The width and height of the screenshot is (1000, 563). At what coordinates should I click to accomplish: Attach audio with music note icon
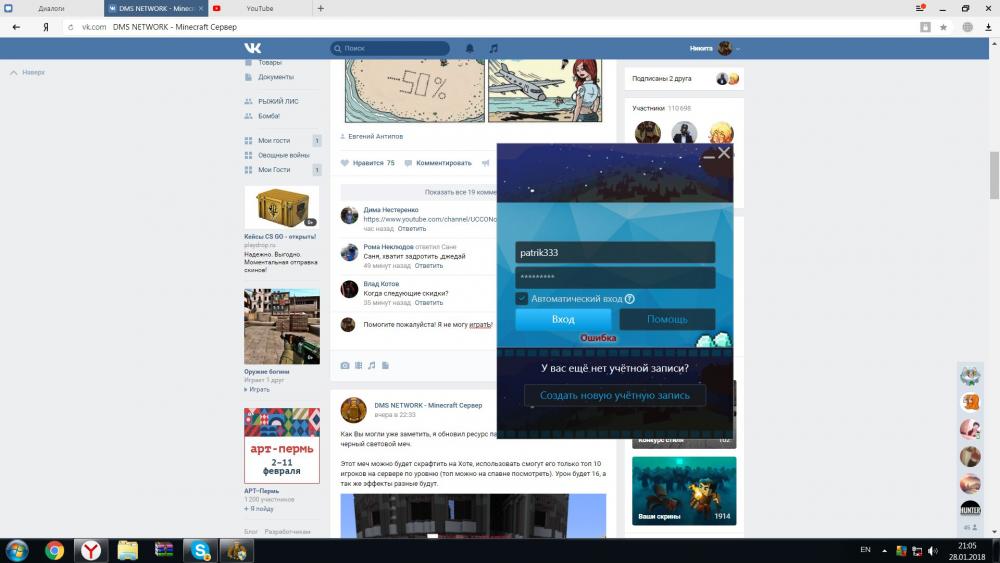[x=372, y=365]
